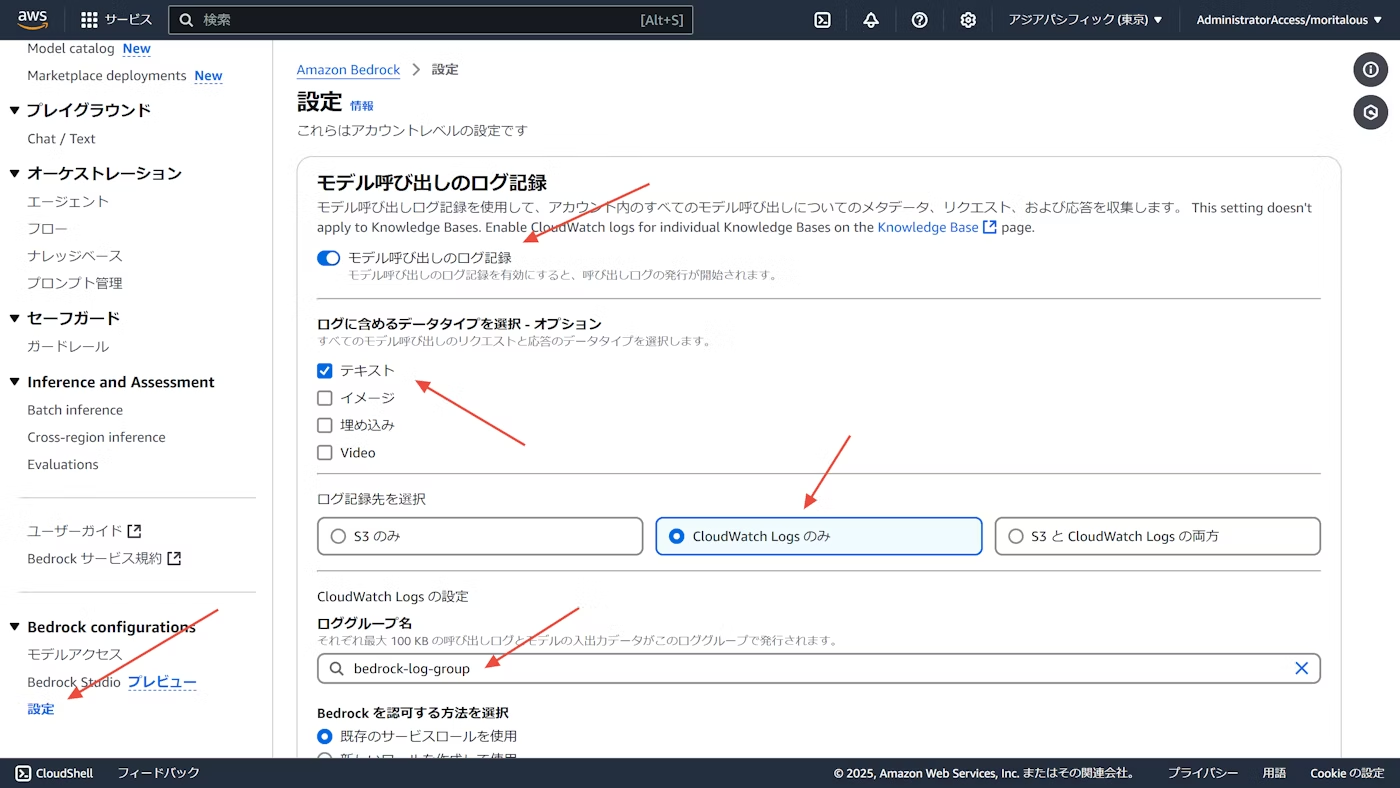The image size is (1400, 788).
Task: Open ユーザーガイド link
Action: point(75,531)
